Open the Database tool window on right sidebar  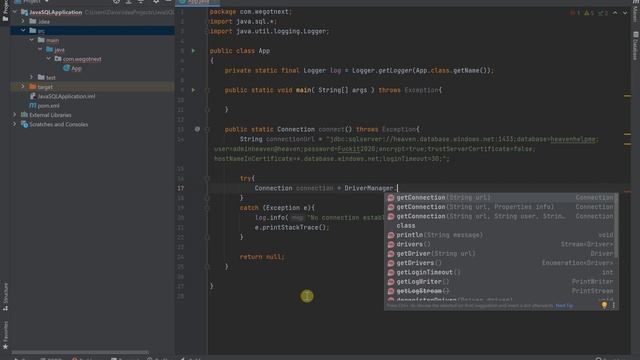[635, 46]
